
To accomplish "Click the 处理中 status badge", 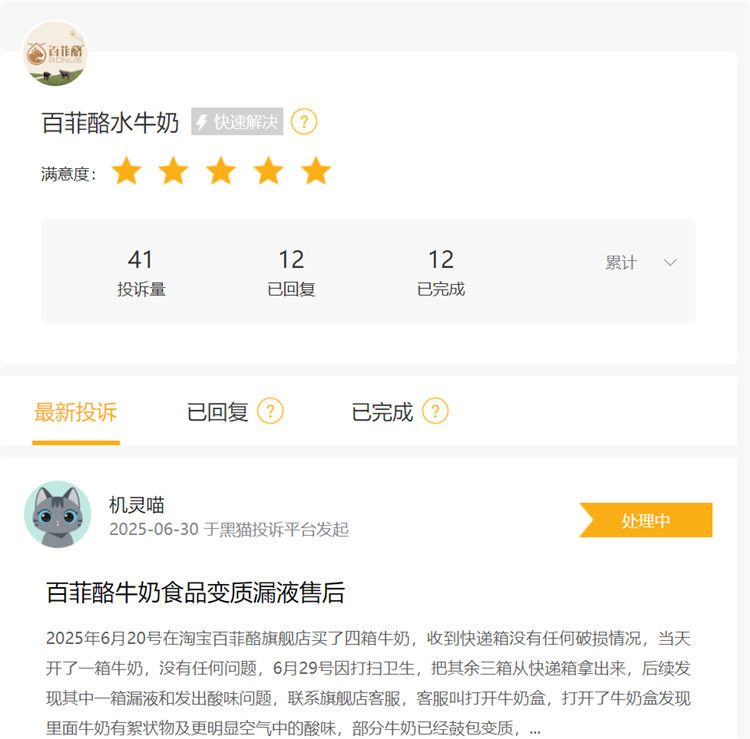I will 646,520.
